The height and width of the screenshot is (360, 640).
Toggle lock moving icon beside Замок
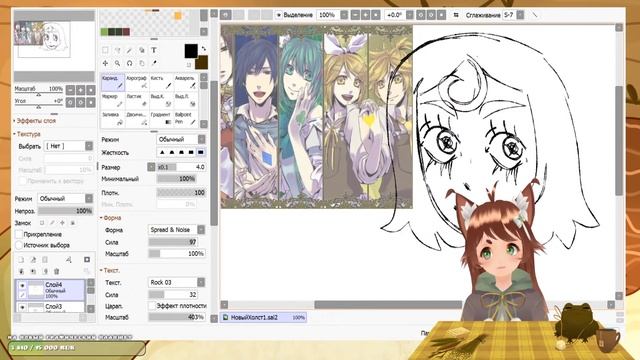(62, 223)
